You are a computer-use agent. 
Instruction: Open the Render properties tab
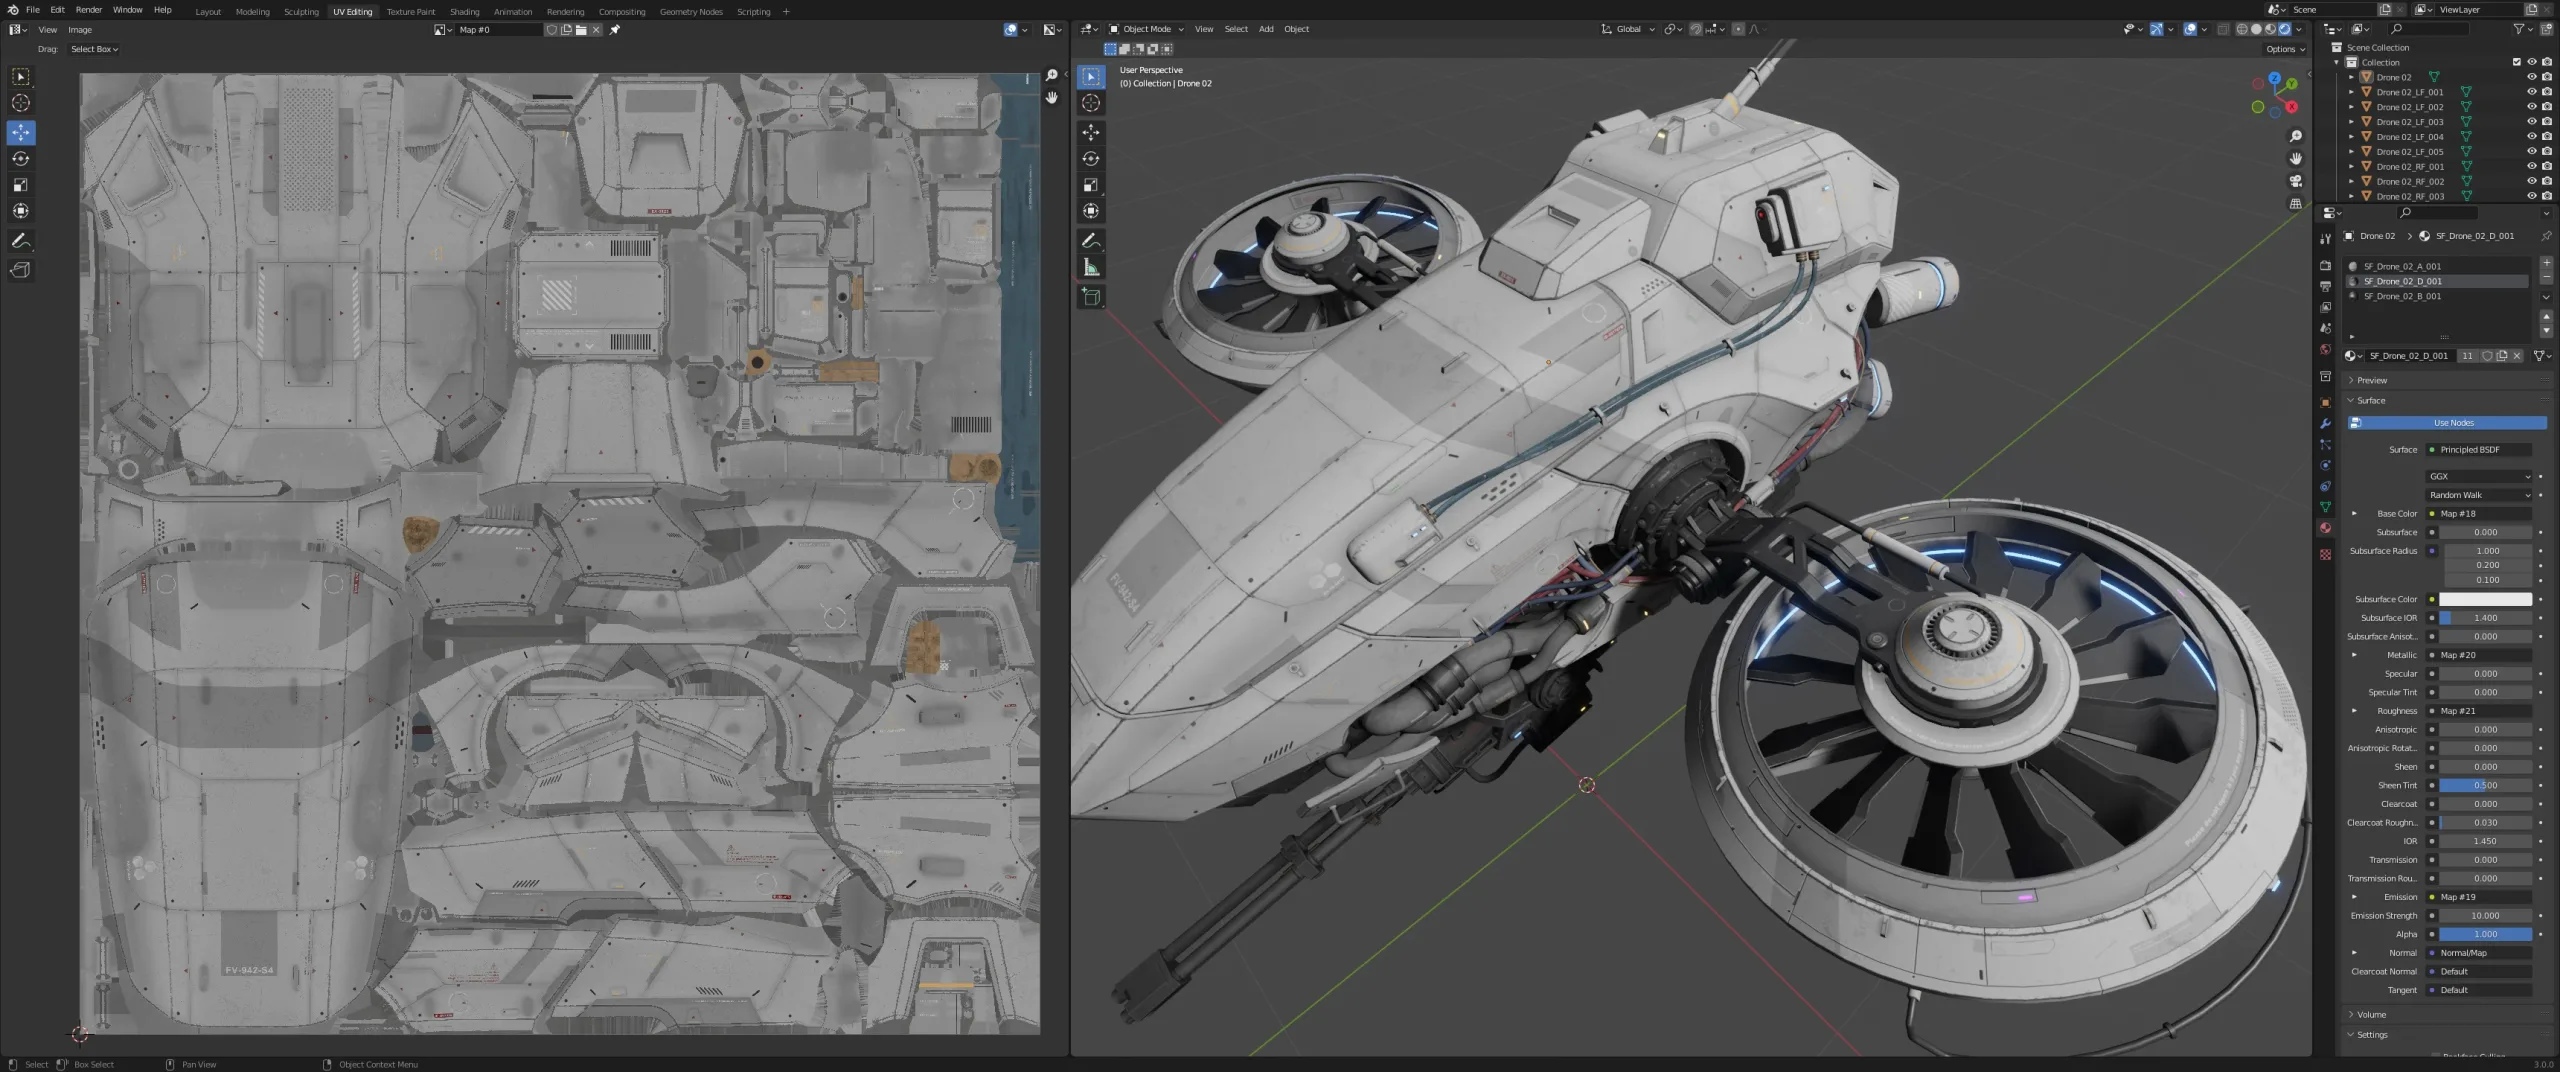pyautogui.click(x=2325, y=264)
